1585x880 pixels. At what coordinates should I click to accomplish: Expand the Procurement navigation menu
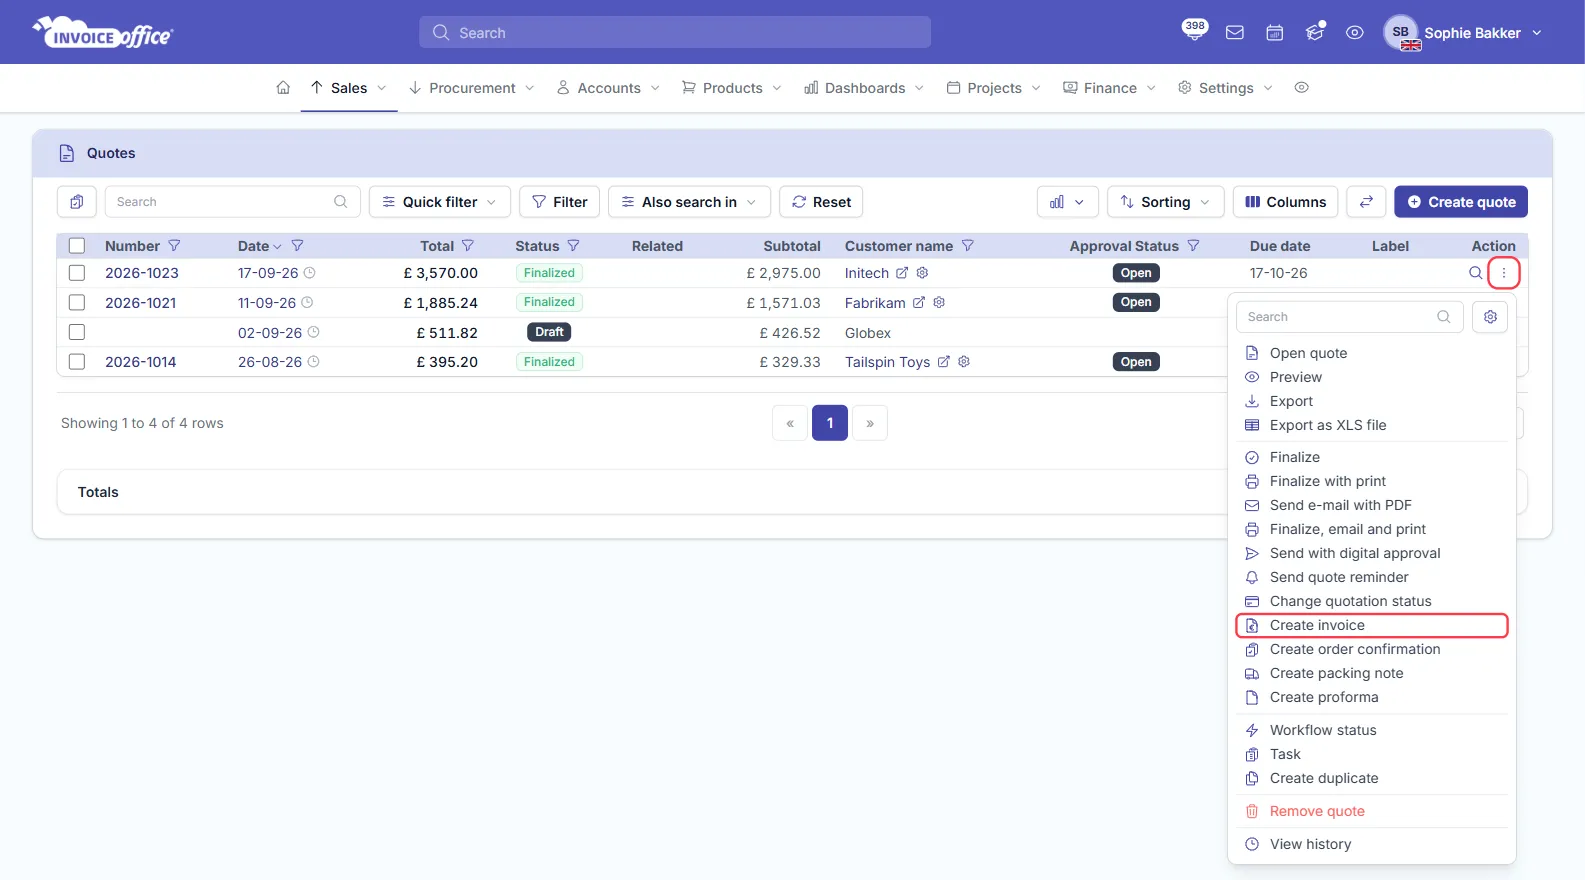472,88
